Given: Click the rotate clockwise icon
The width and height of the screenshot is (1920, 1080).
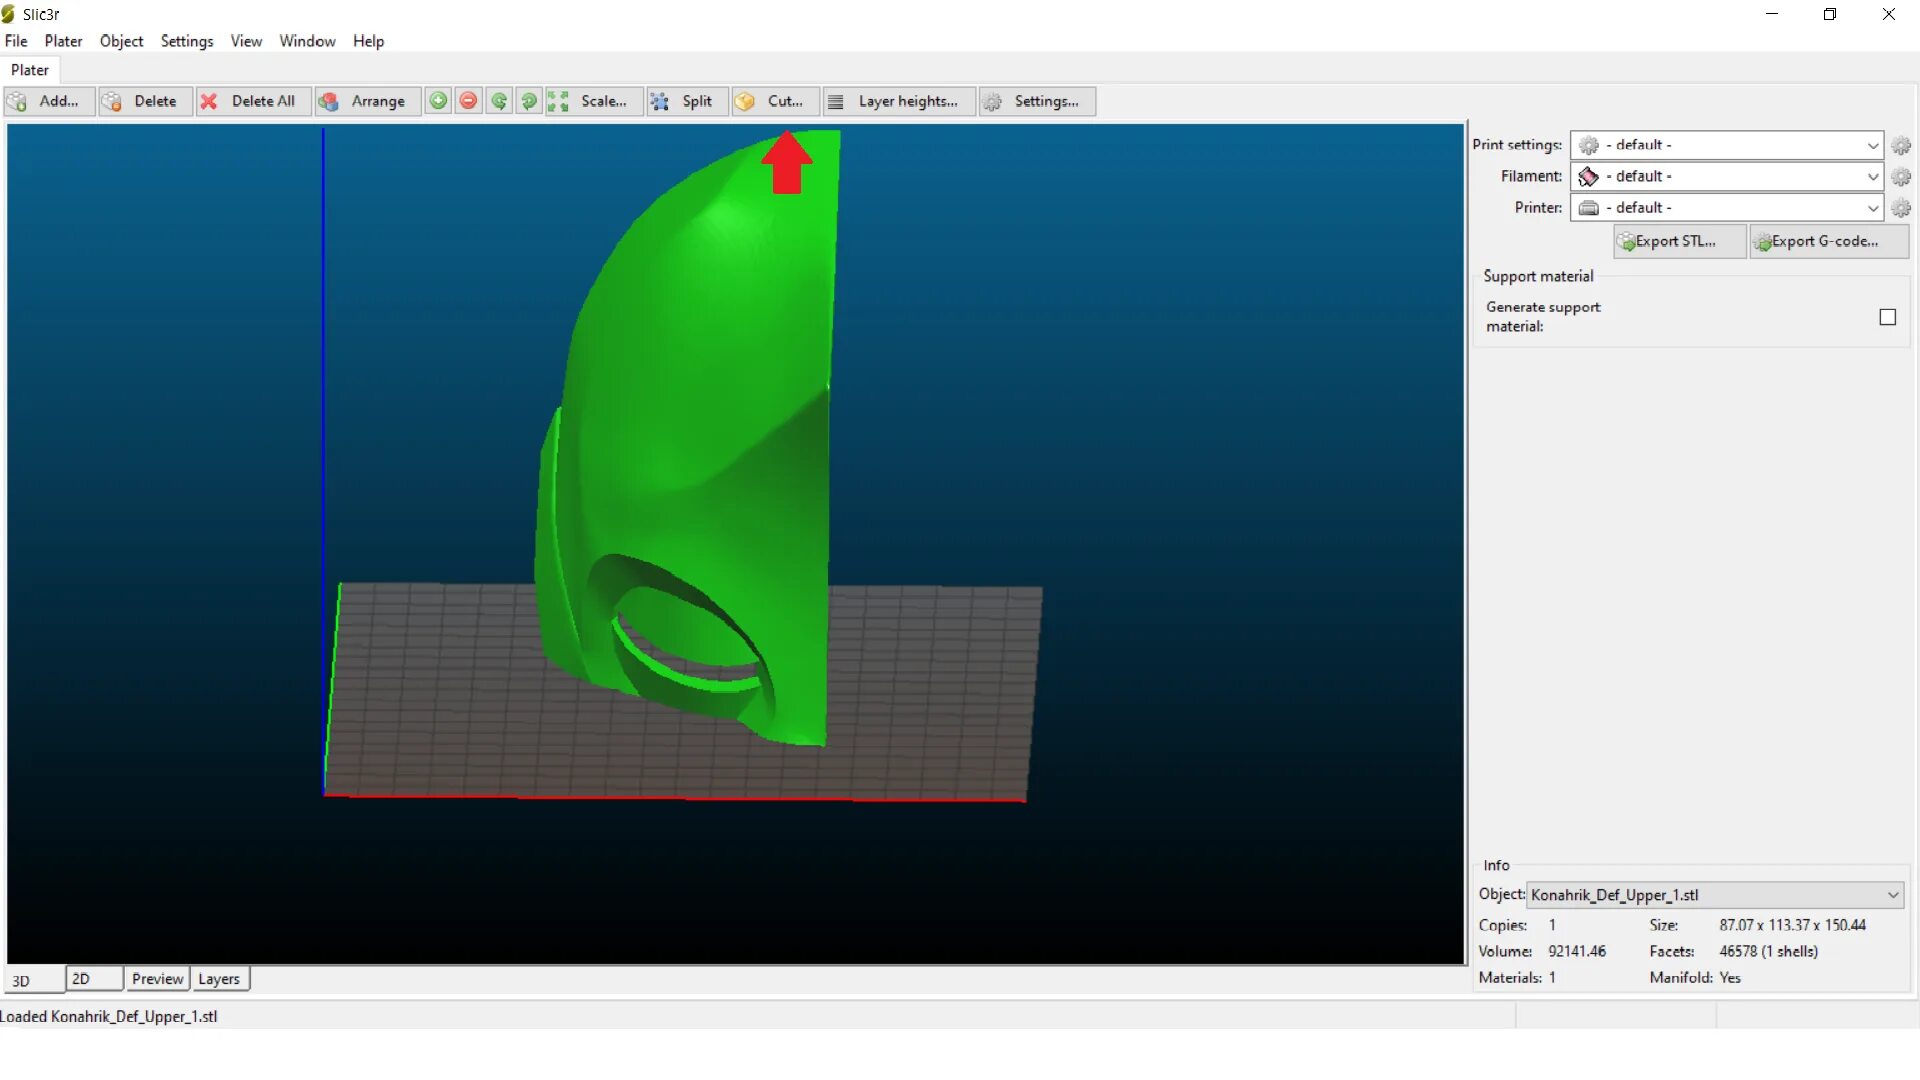Looking at the screenshot, I should tap(529, 101).
